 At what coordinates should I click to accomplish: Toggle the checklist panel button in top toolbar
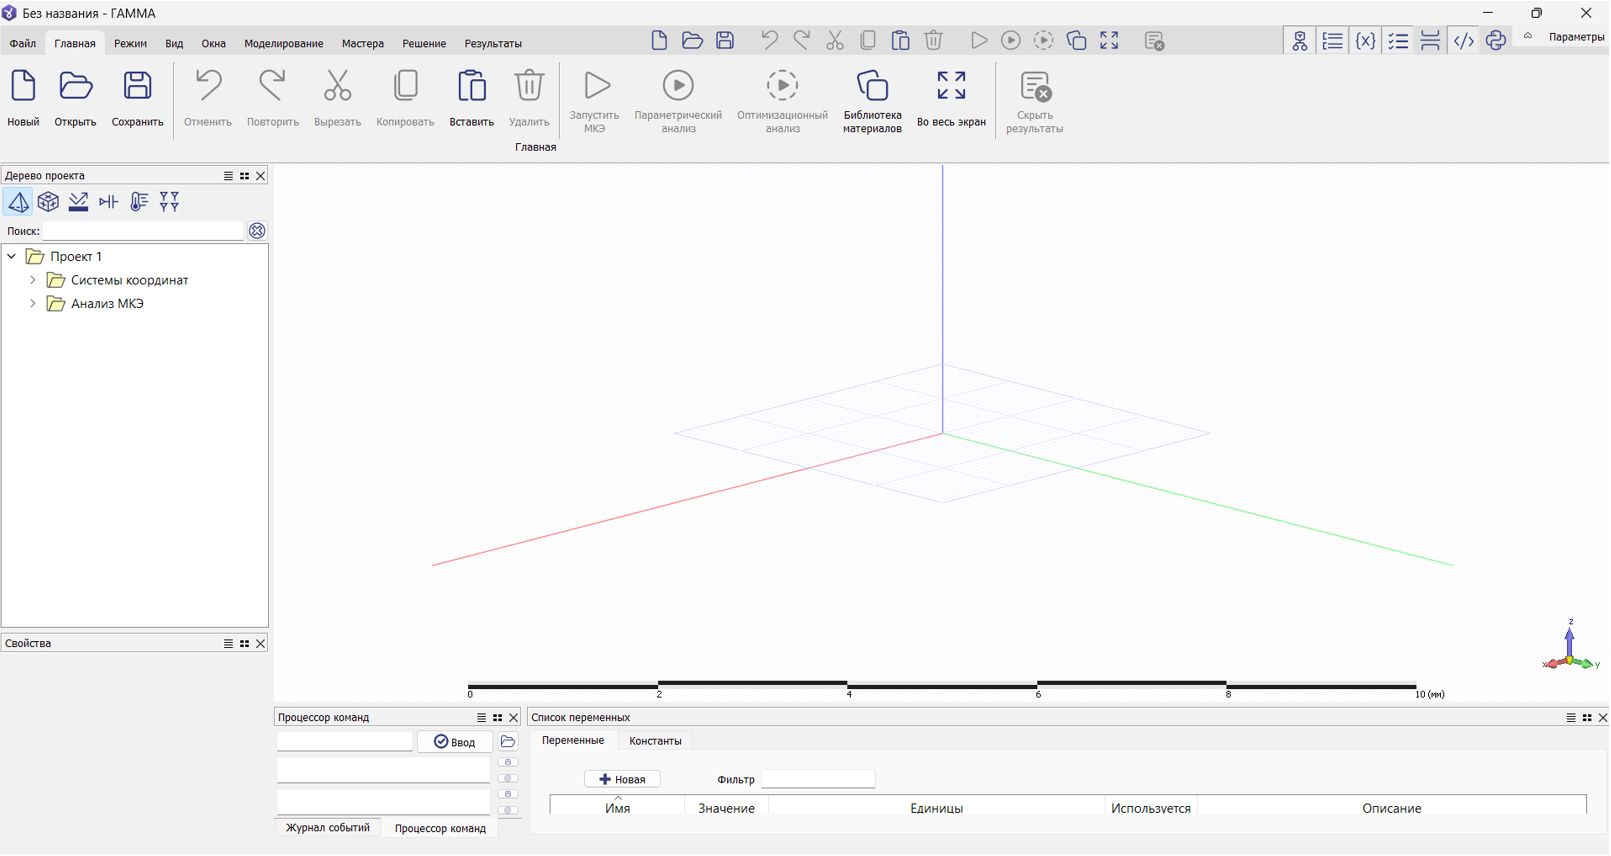1398,41
